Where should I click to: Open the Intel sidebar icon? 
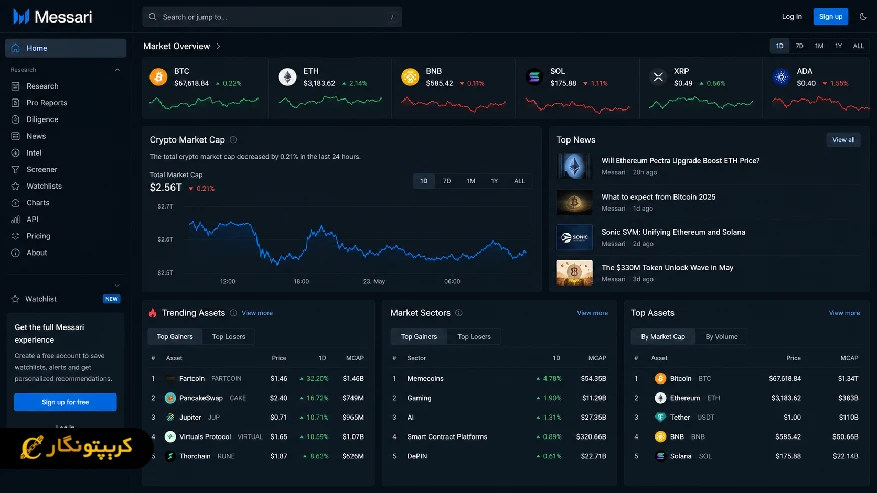click(16, 153)
